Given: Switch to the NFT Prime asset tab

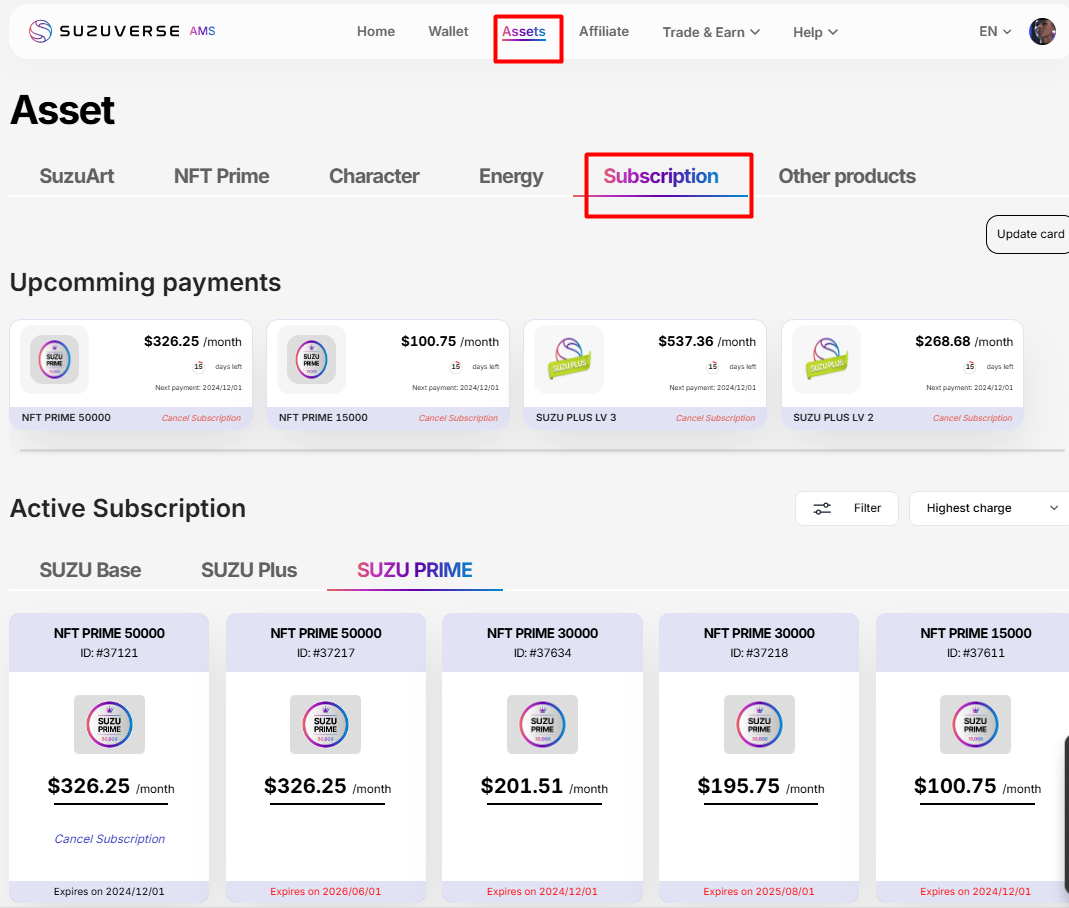Looking at the screenshot, I should (x=221, y=176).
